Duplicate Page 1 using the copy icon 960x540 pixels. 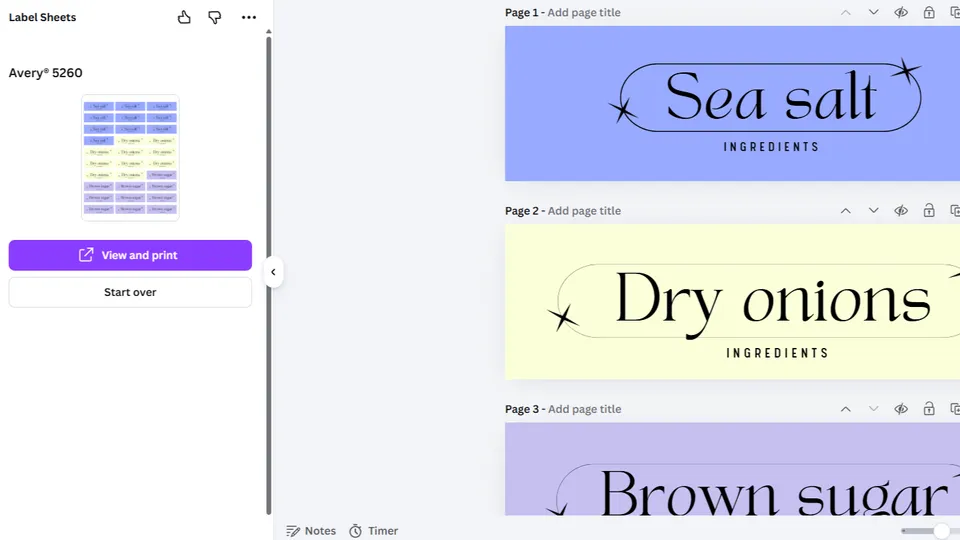point(954,12)
